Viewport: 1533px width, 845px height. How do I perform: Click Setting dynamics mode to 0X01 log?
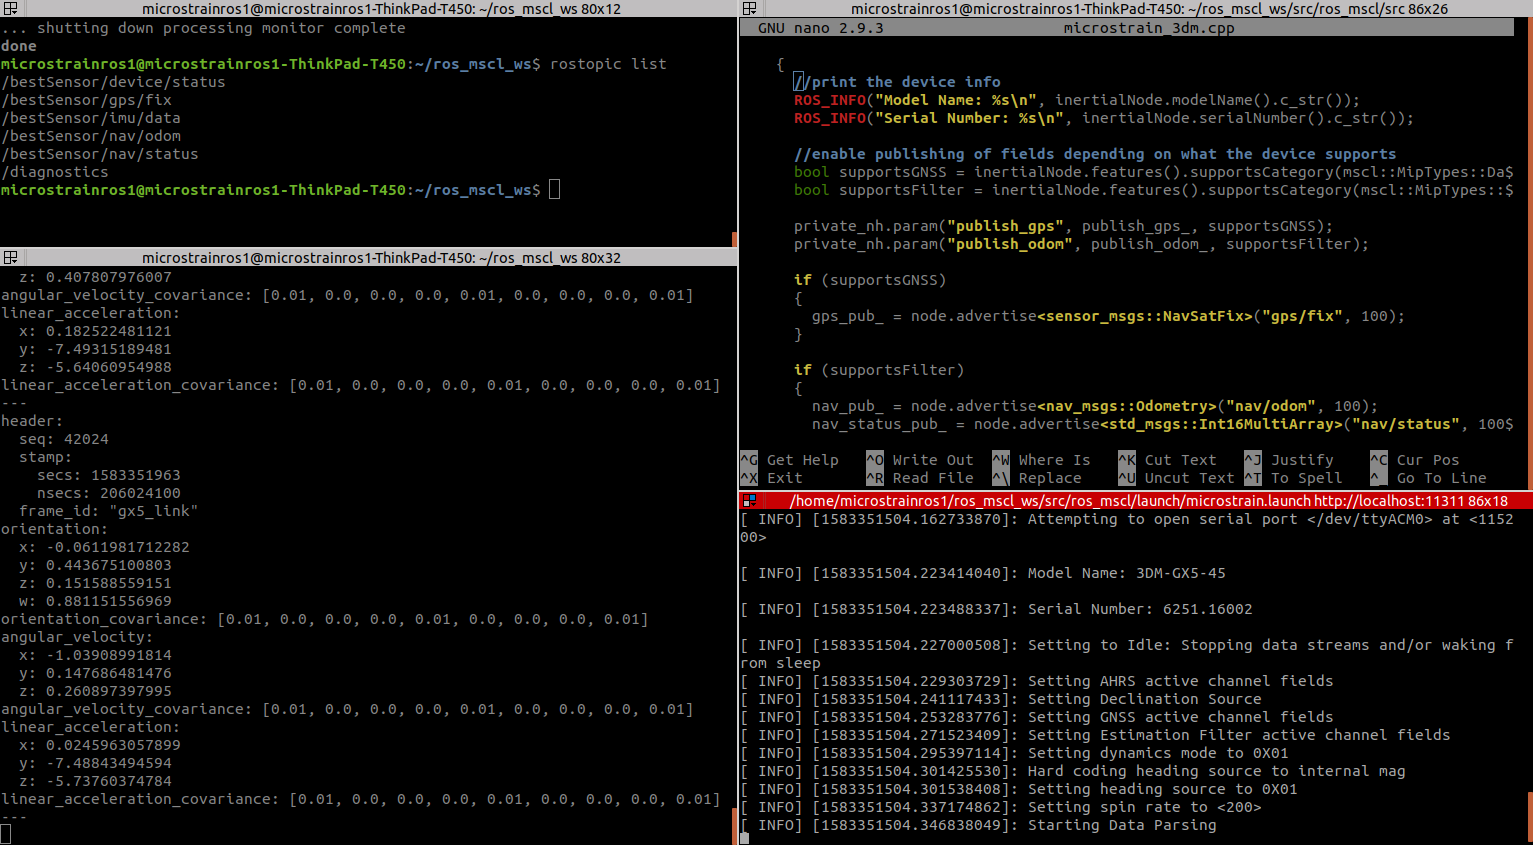[1015, 753]
